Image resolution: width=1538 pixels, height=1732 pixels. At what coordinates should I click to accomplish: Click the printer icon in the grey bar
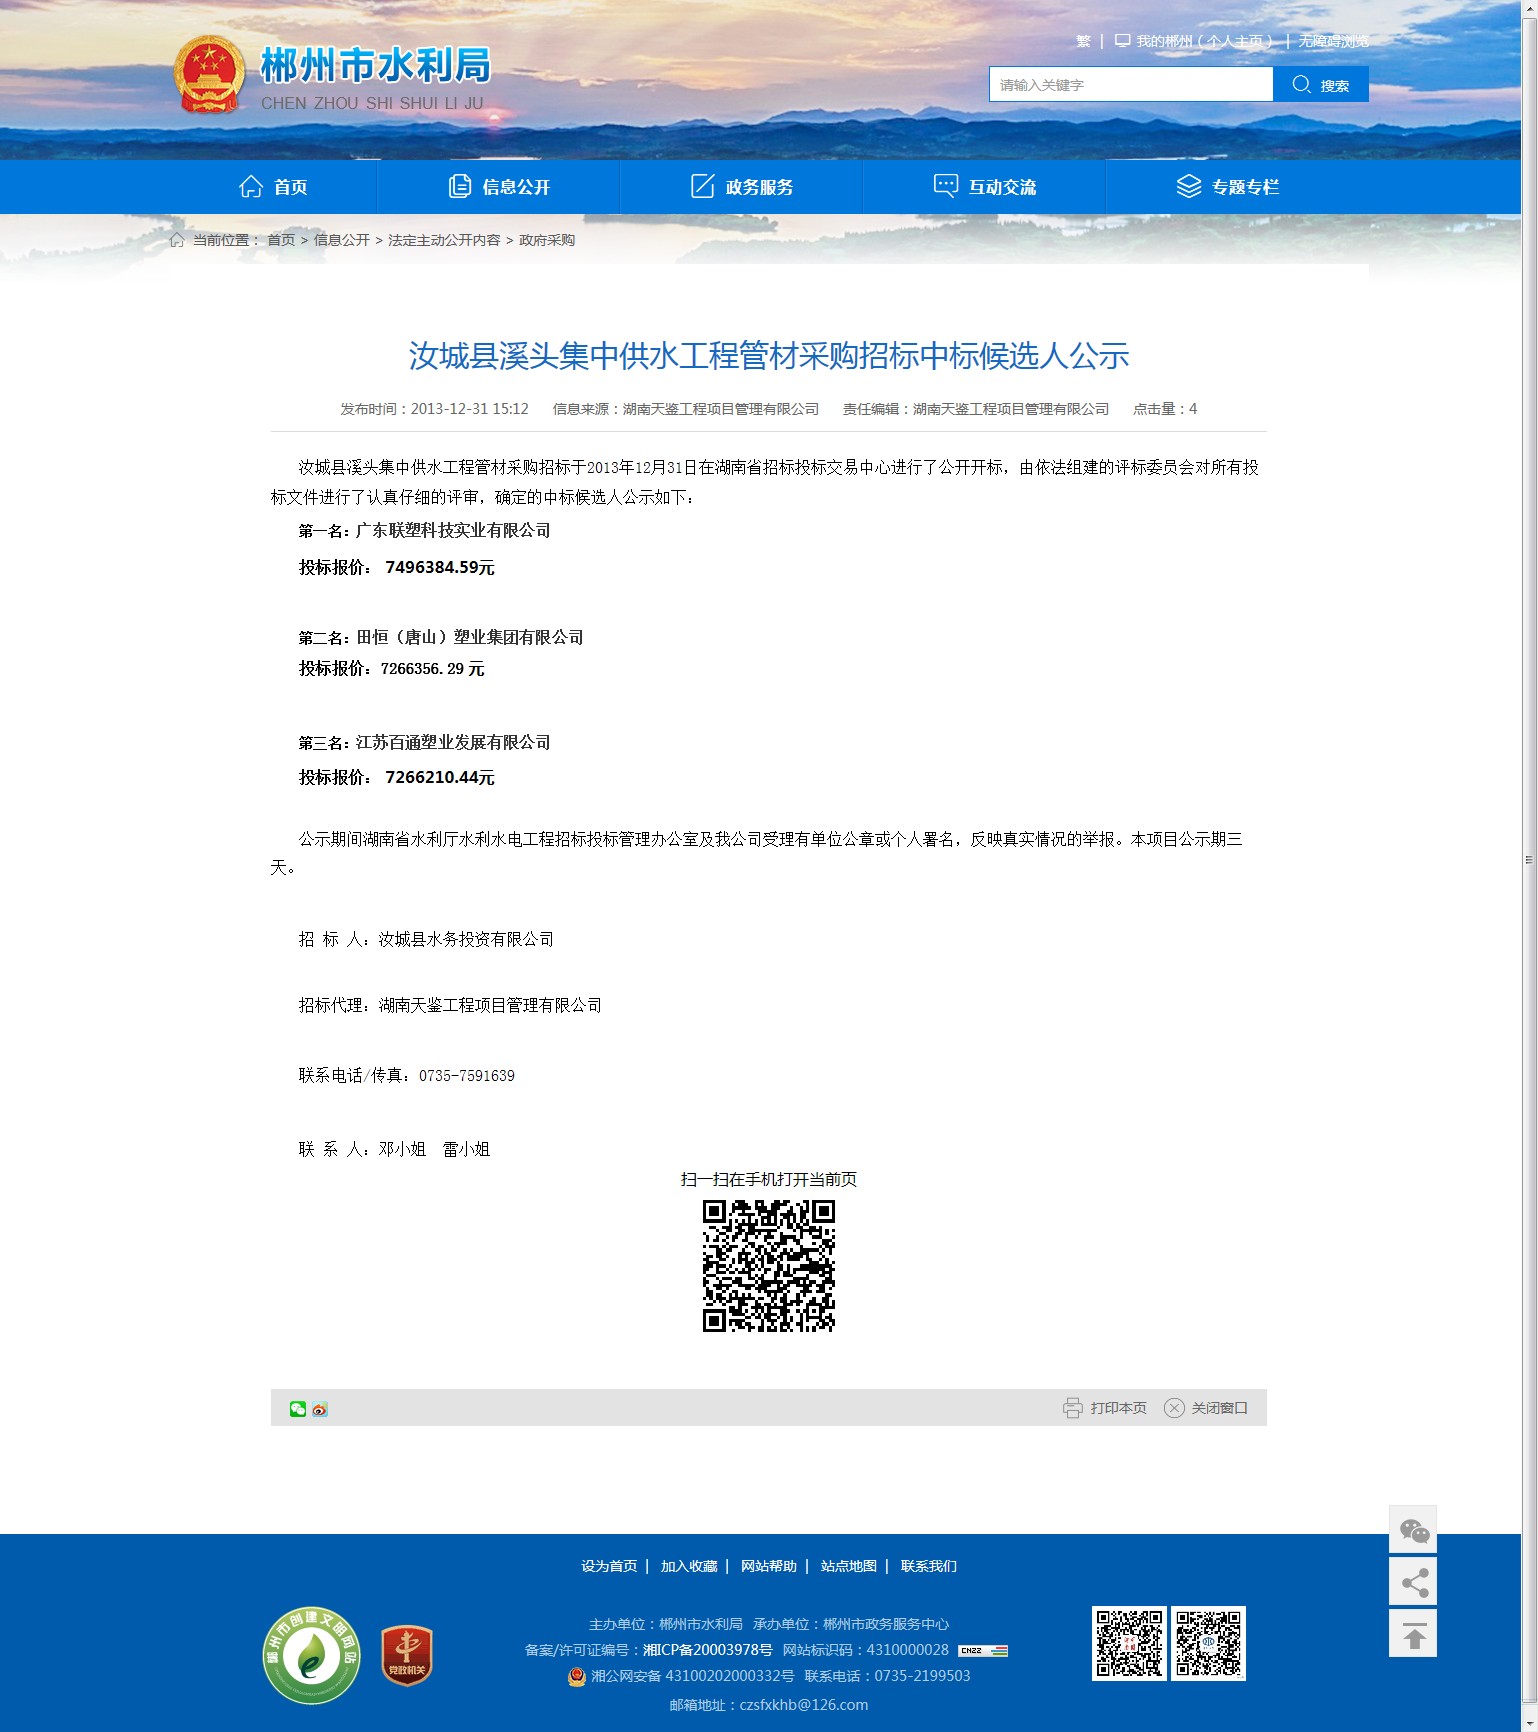pyautogui.click(x=1072, y=1408)
